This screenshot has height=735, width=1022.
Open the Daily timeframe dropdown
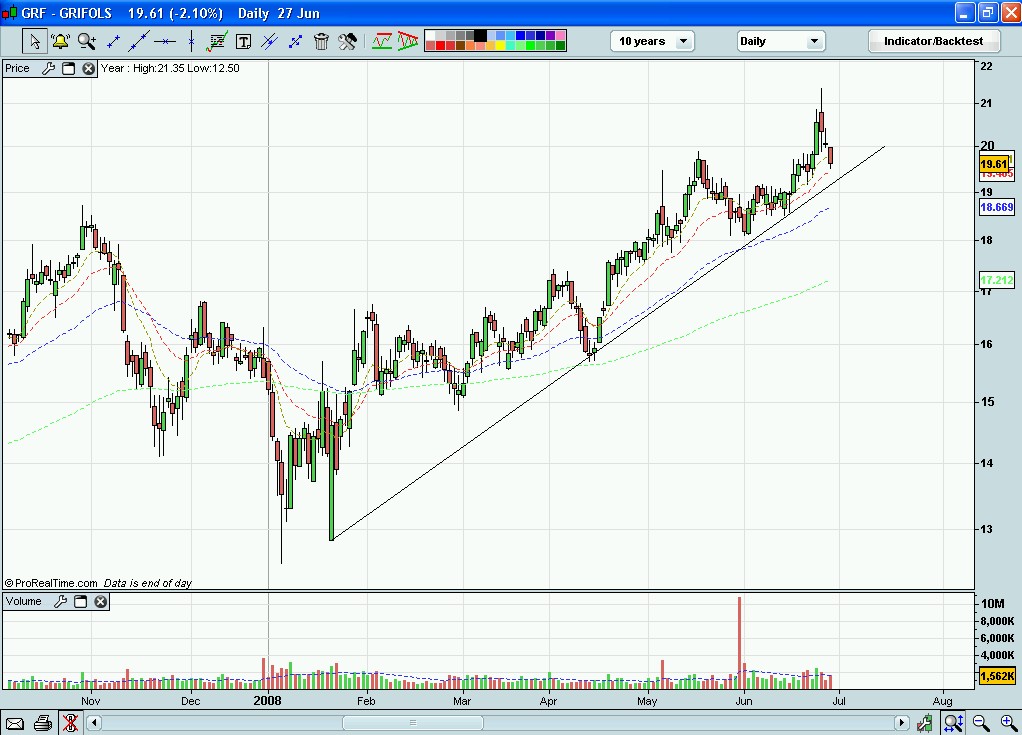(x=781, y=41)
